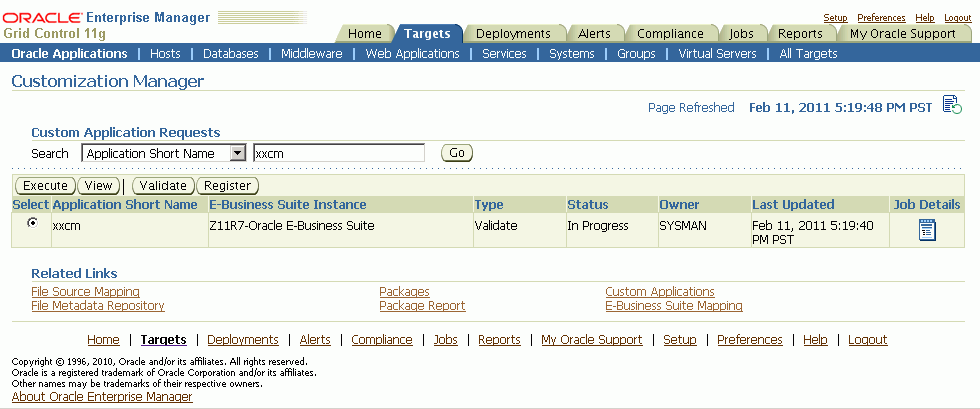Click the Setup link at top right
Screen dimensions: 980x409
point(835,18)
